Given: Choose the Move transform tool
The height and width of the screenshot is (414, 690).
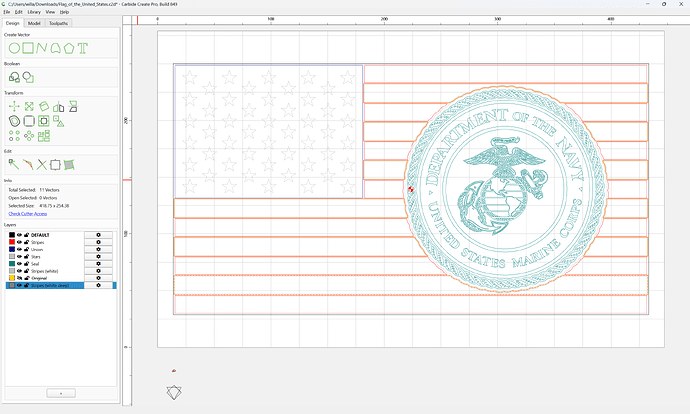Looking at the screenshot, I should 14,106.
